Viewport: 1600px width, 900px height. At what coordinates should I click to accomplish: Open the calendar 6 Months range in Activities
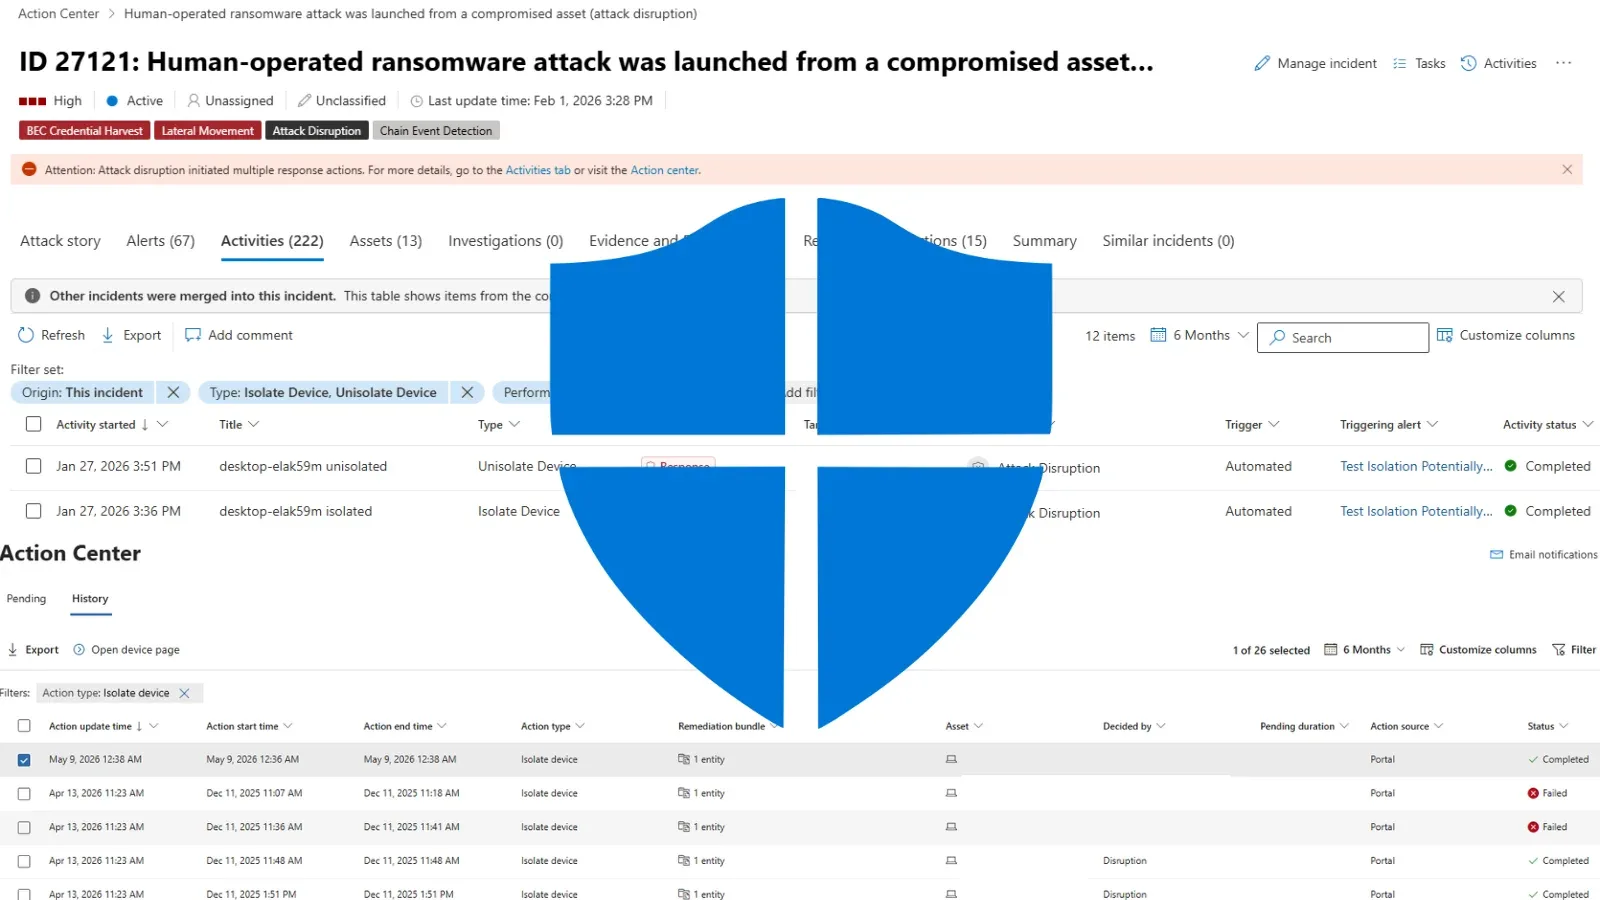pyautogui.click(x=1199, y=335)
